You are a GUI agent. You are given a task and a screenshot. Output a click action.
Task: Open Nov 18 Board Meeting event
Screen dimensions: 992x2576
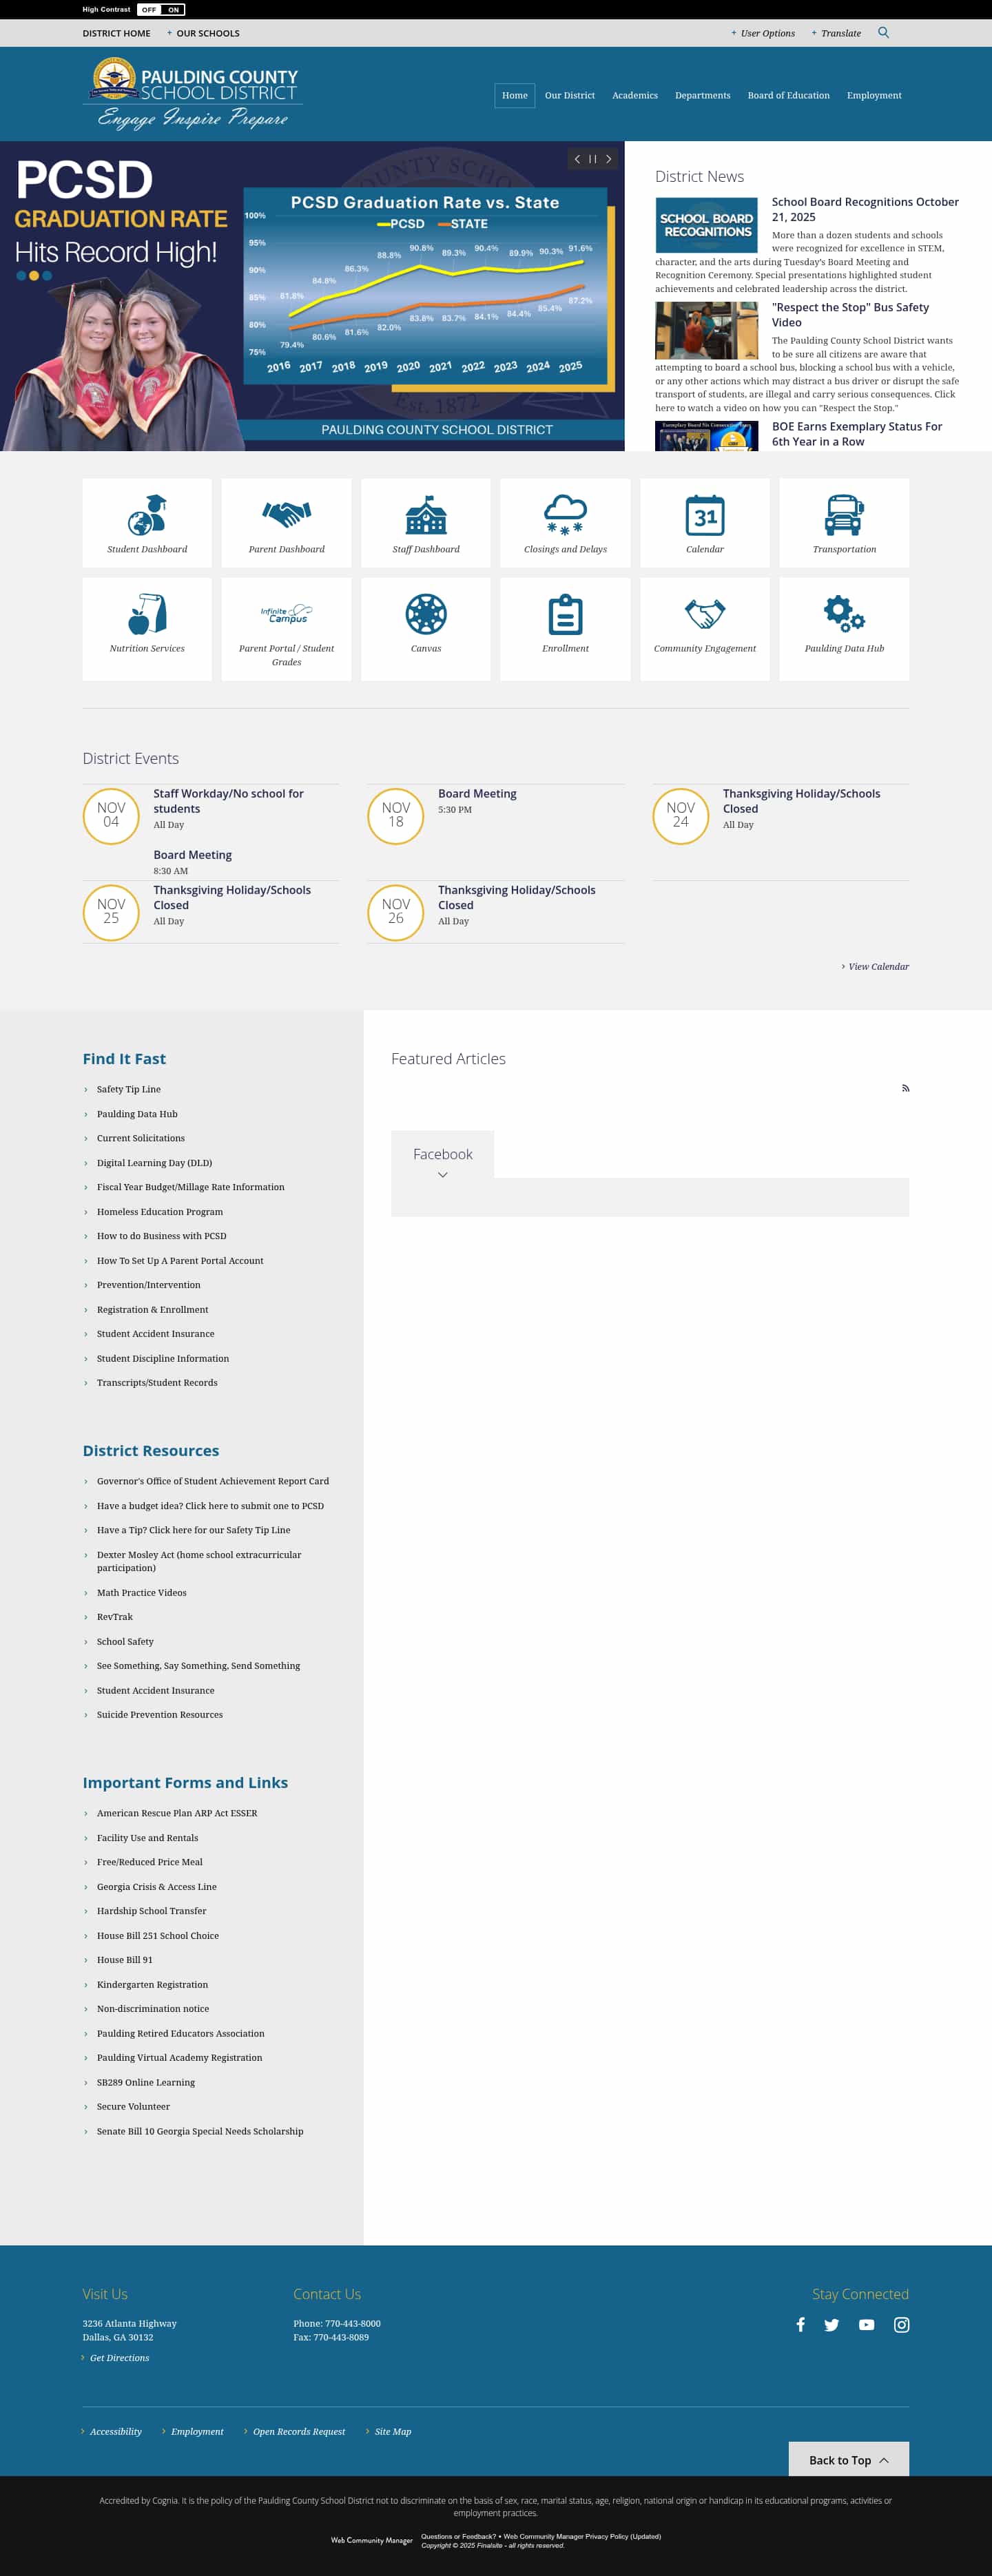(x=477, y=793)
